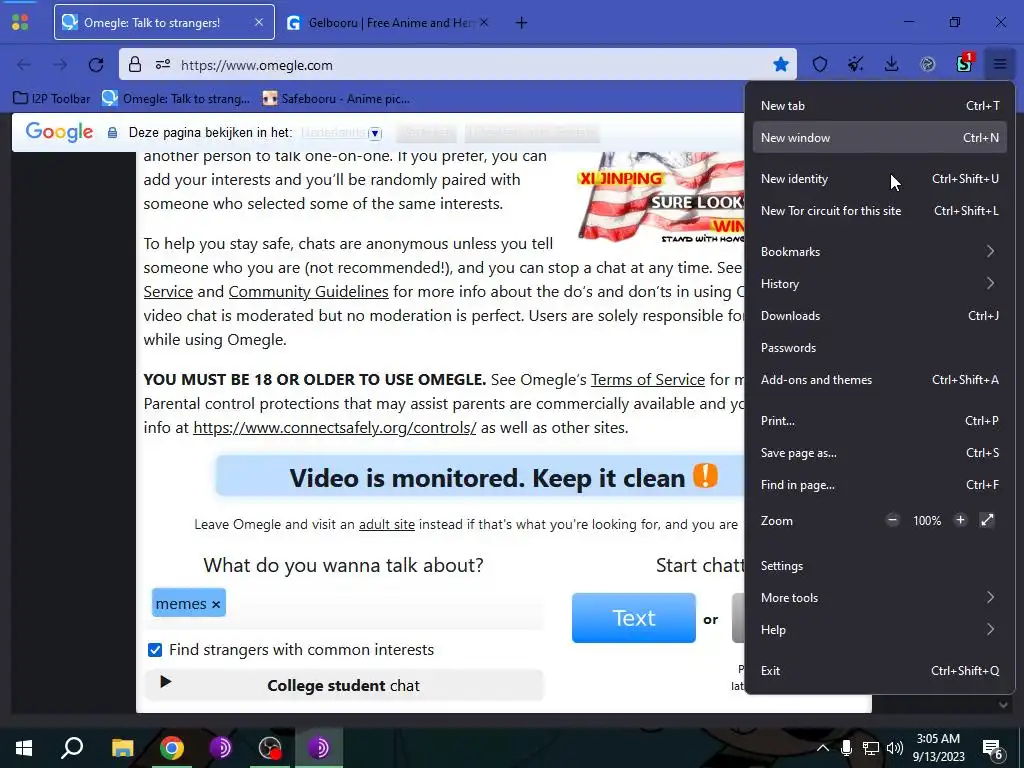Start a Text chat
1024x768 pixels.
[633, 618]
